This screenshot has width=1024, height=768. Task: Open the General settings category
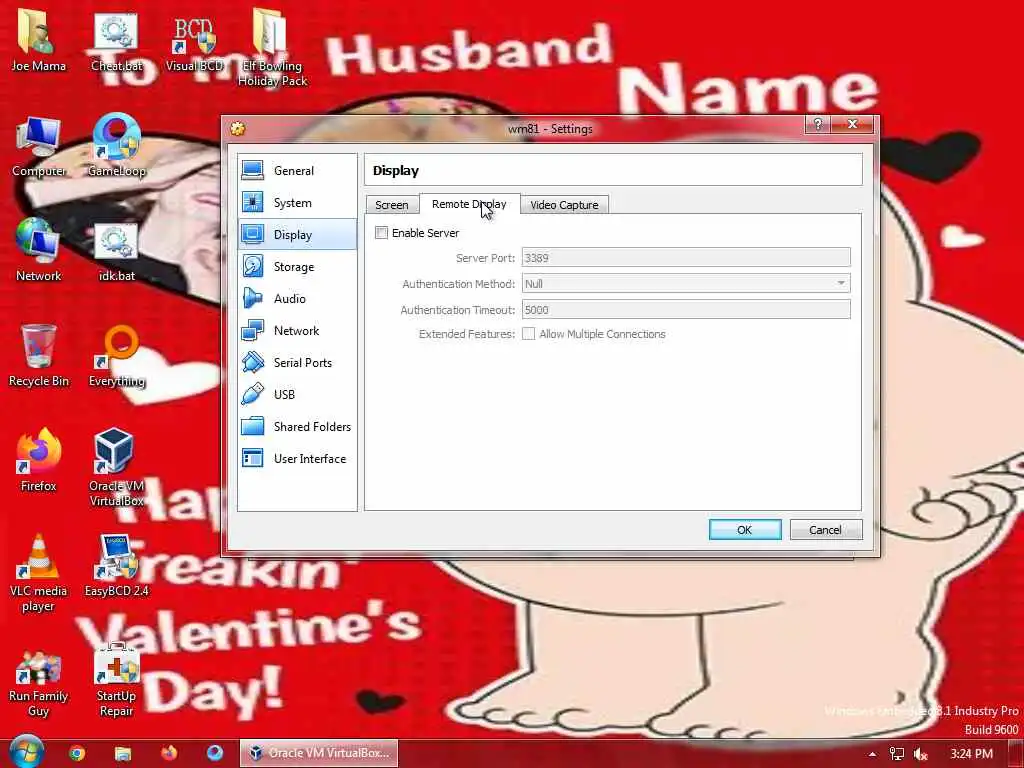click(x=297, y=170)
